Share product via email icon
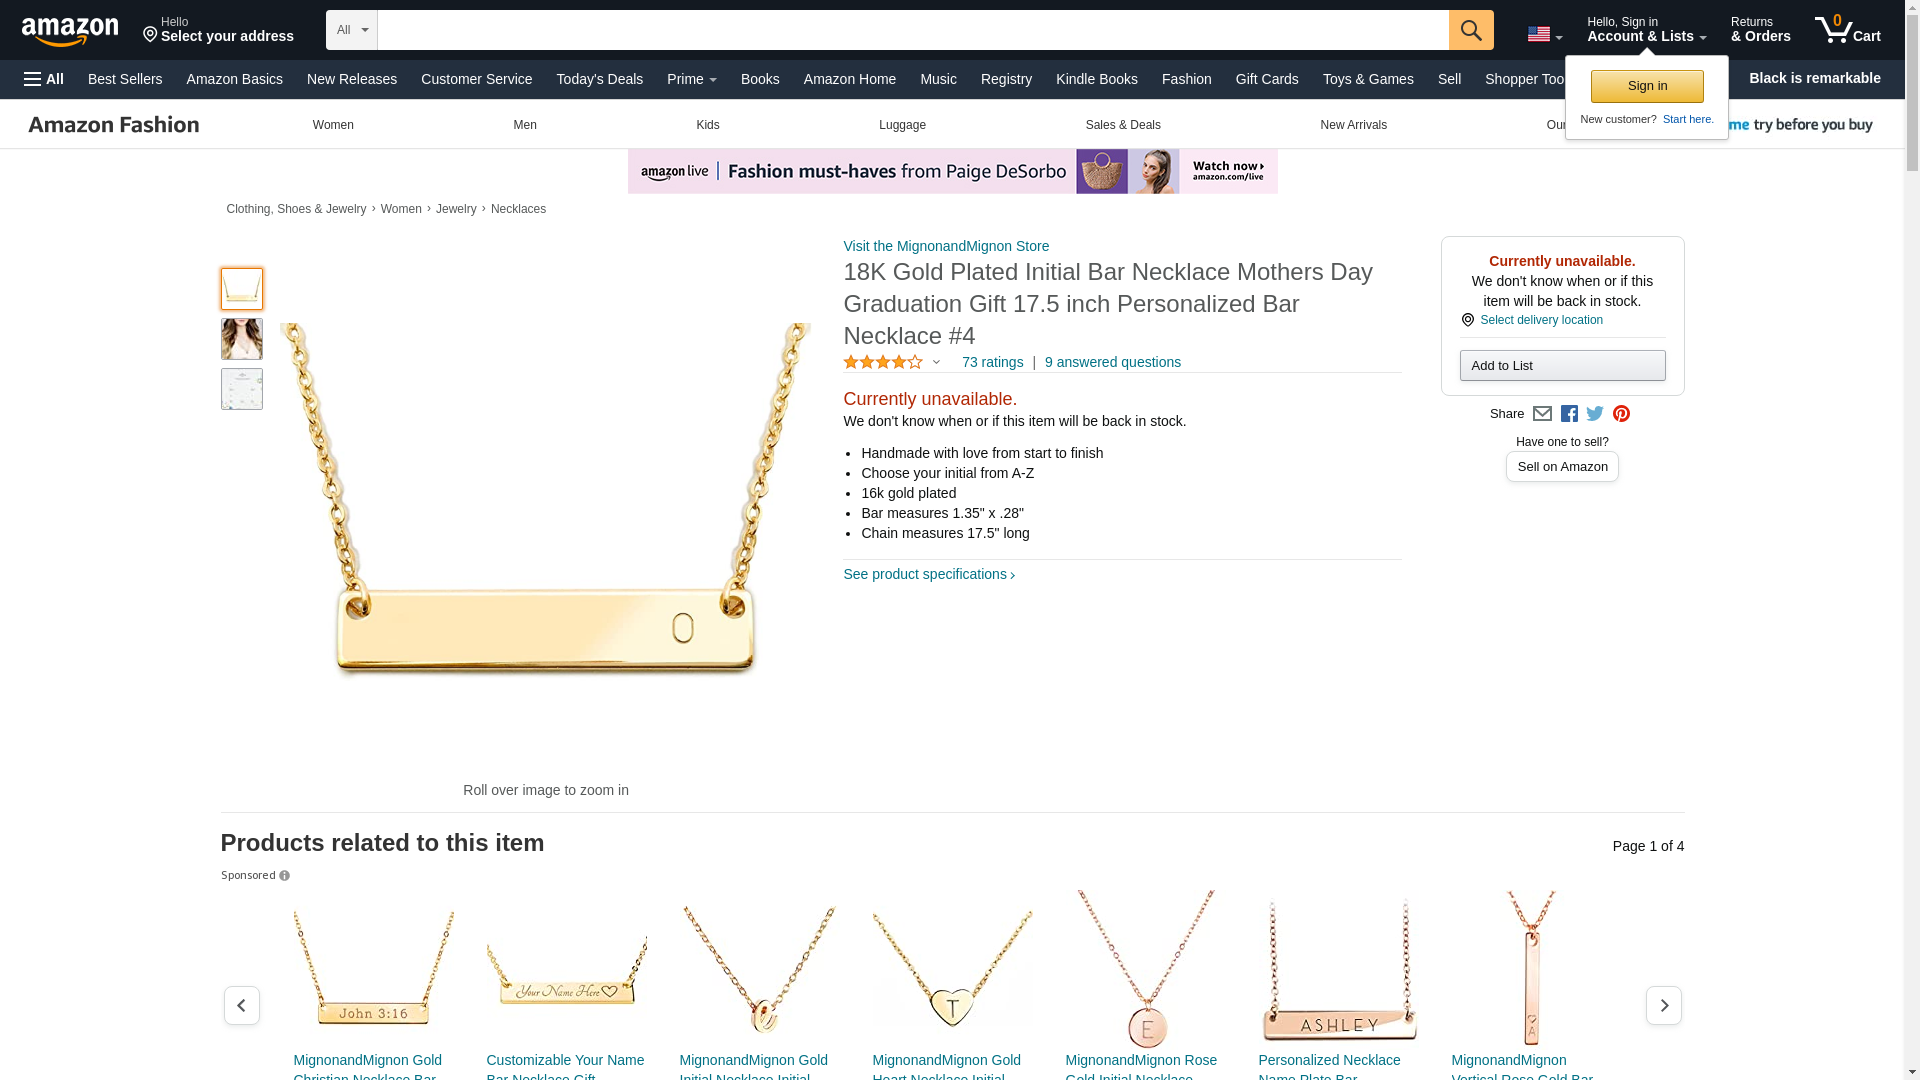 click(x=1542, y=414)
